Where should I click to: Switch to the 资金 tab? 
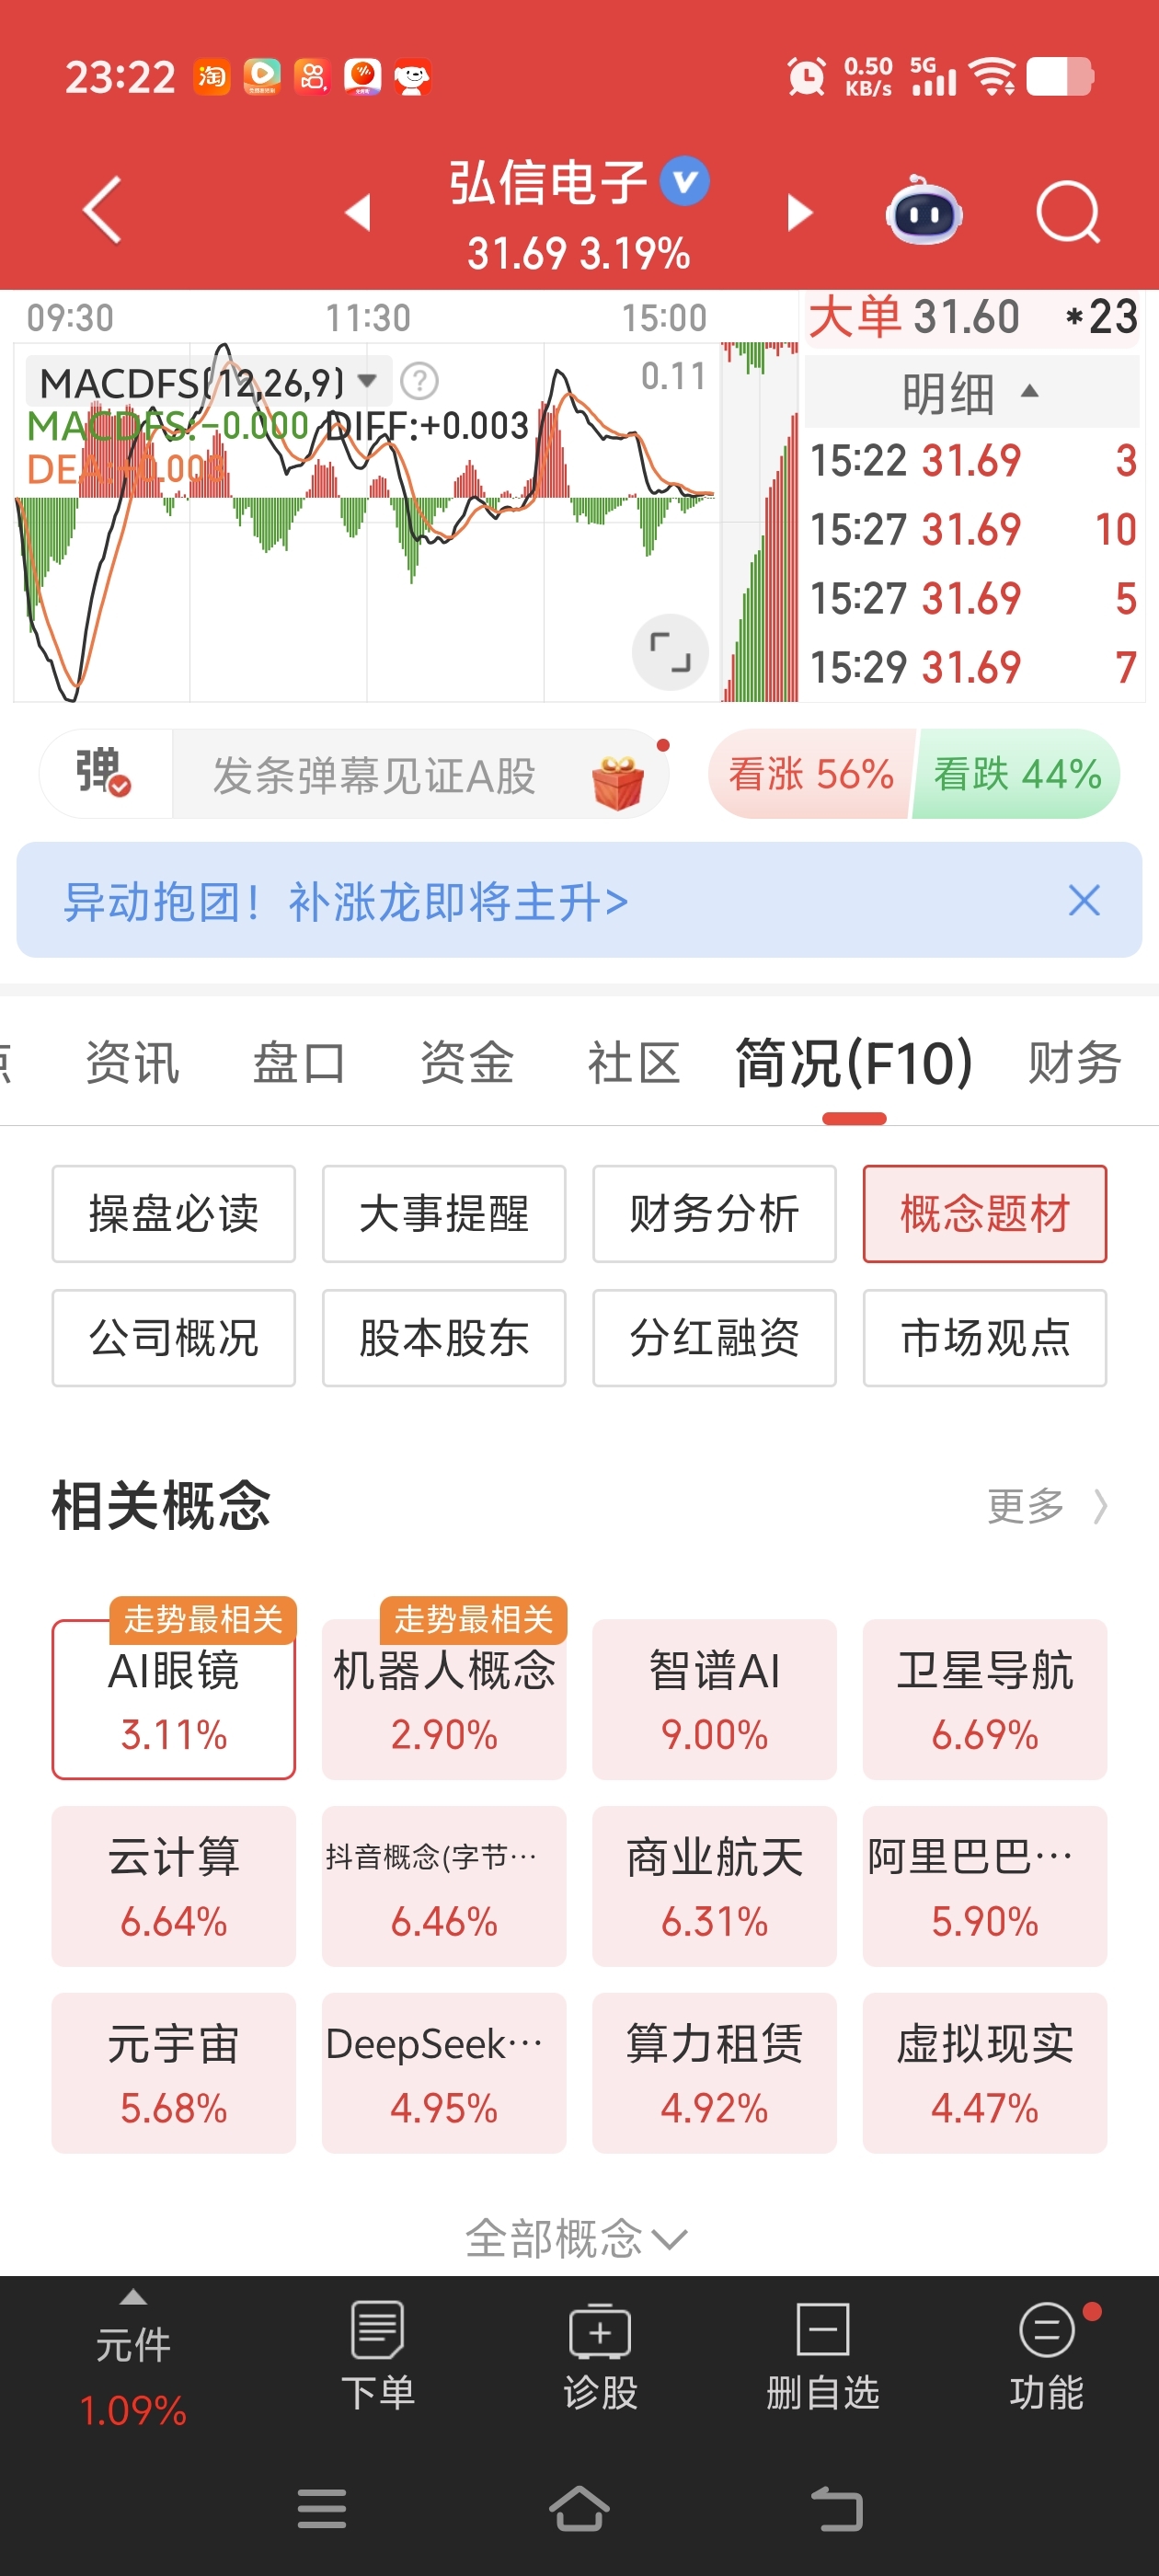[x=467, y=1062]
